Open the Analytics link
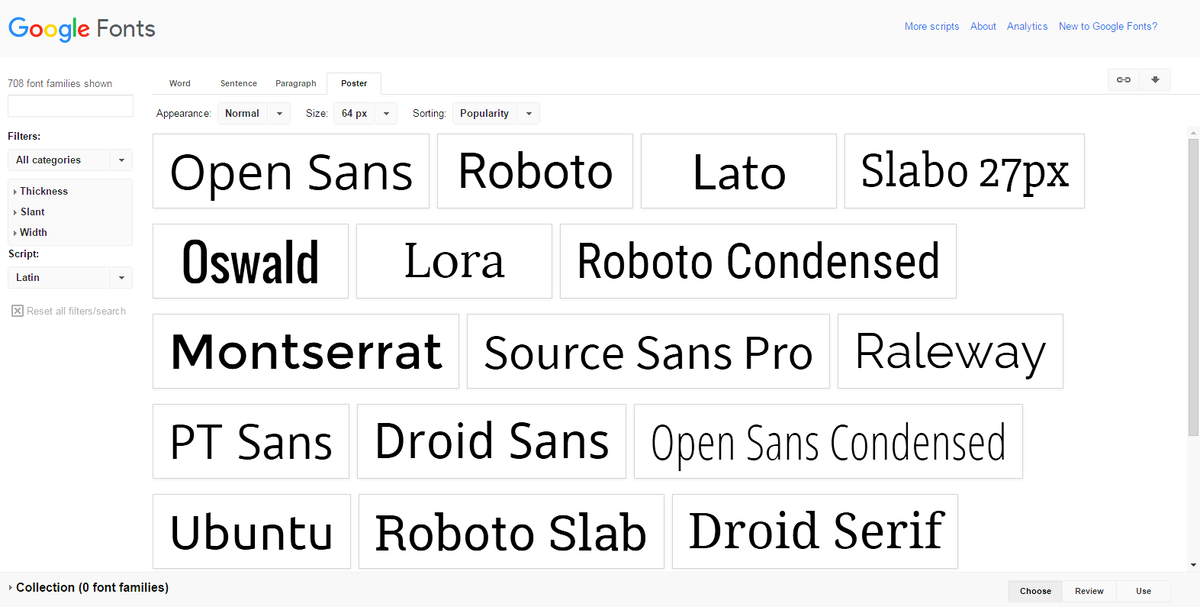 [x=1027, y=27]
